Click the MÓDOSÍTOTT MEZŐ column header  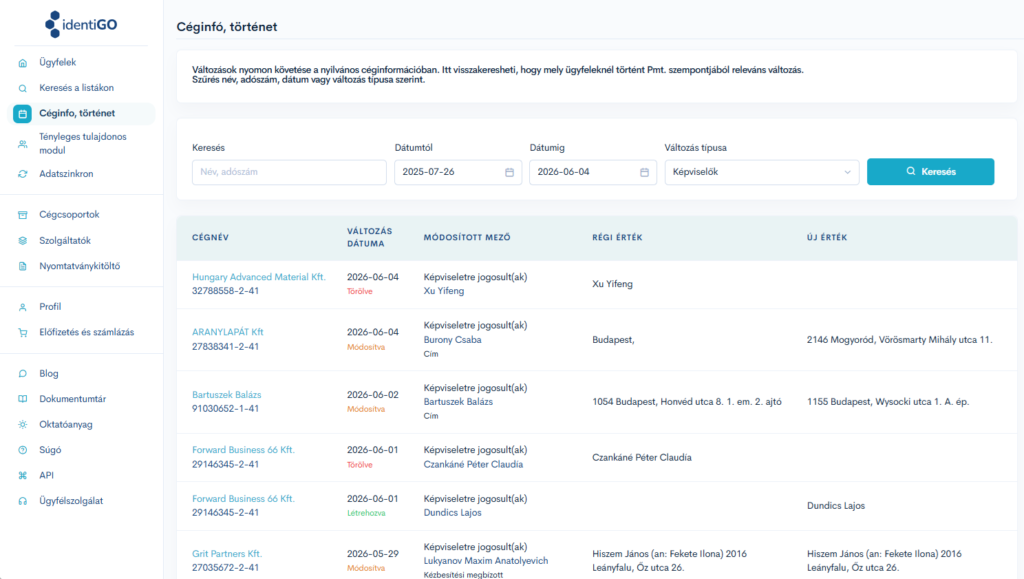pos(467,238)
